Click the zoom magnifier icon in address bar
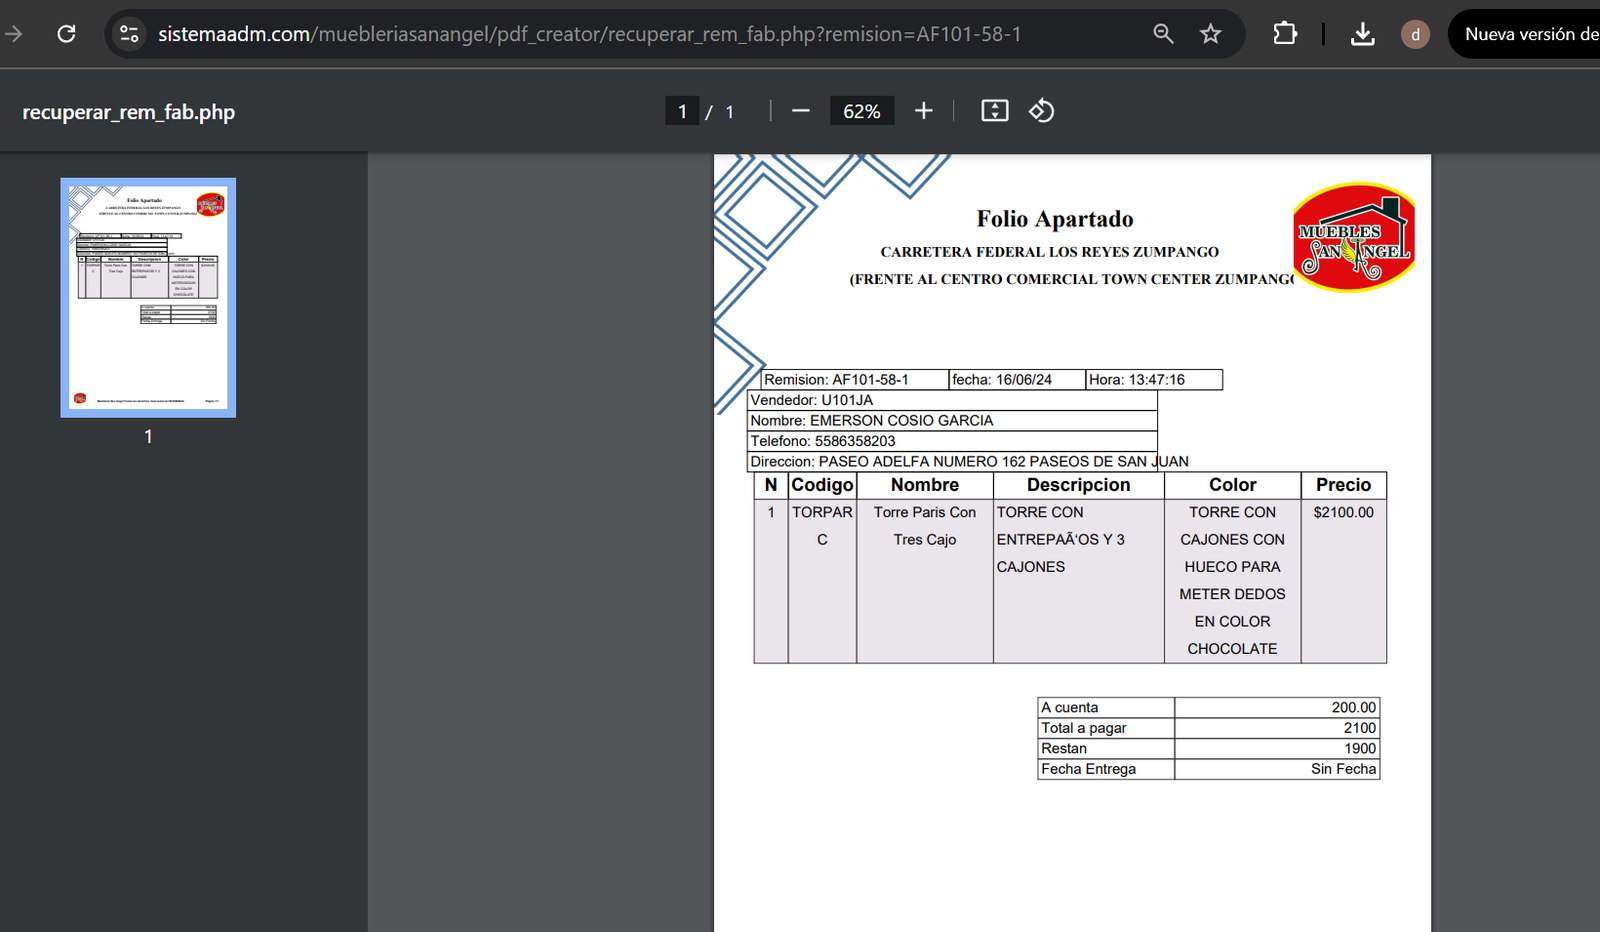Image resolution: width=1600 pixels, height=932 pixels. coord(1163,34)
